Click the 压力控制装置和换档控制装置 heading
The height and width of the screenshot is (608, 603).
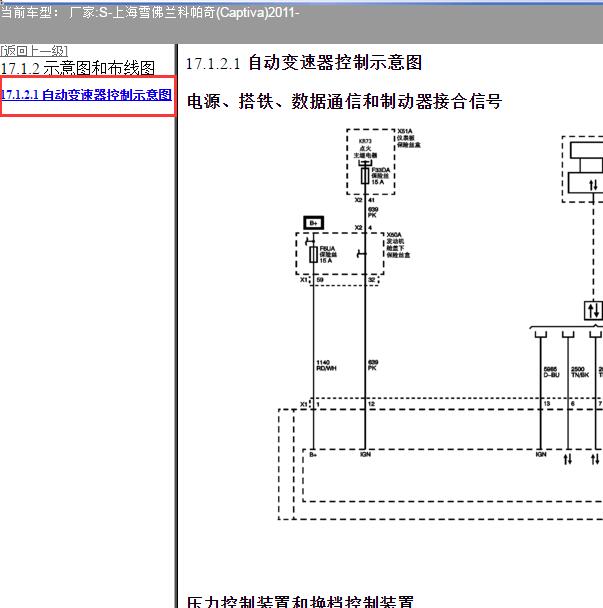tap(301, 601)
